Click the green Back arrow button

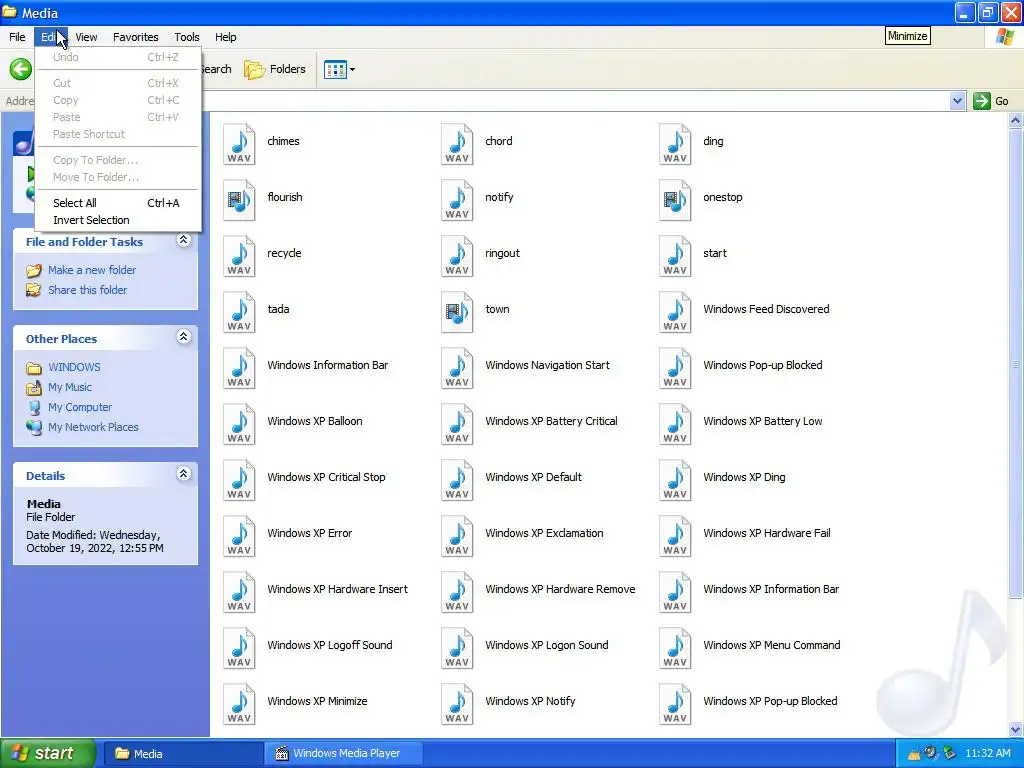pos(20,69)
